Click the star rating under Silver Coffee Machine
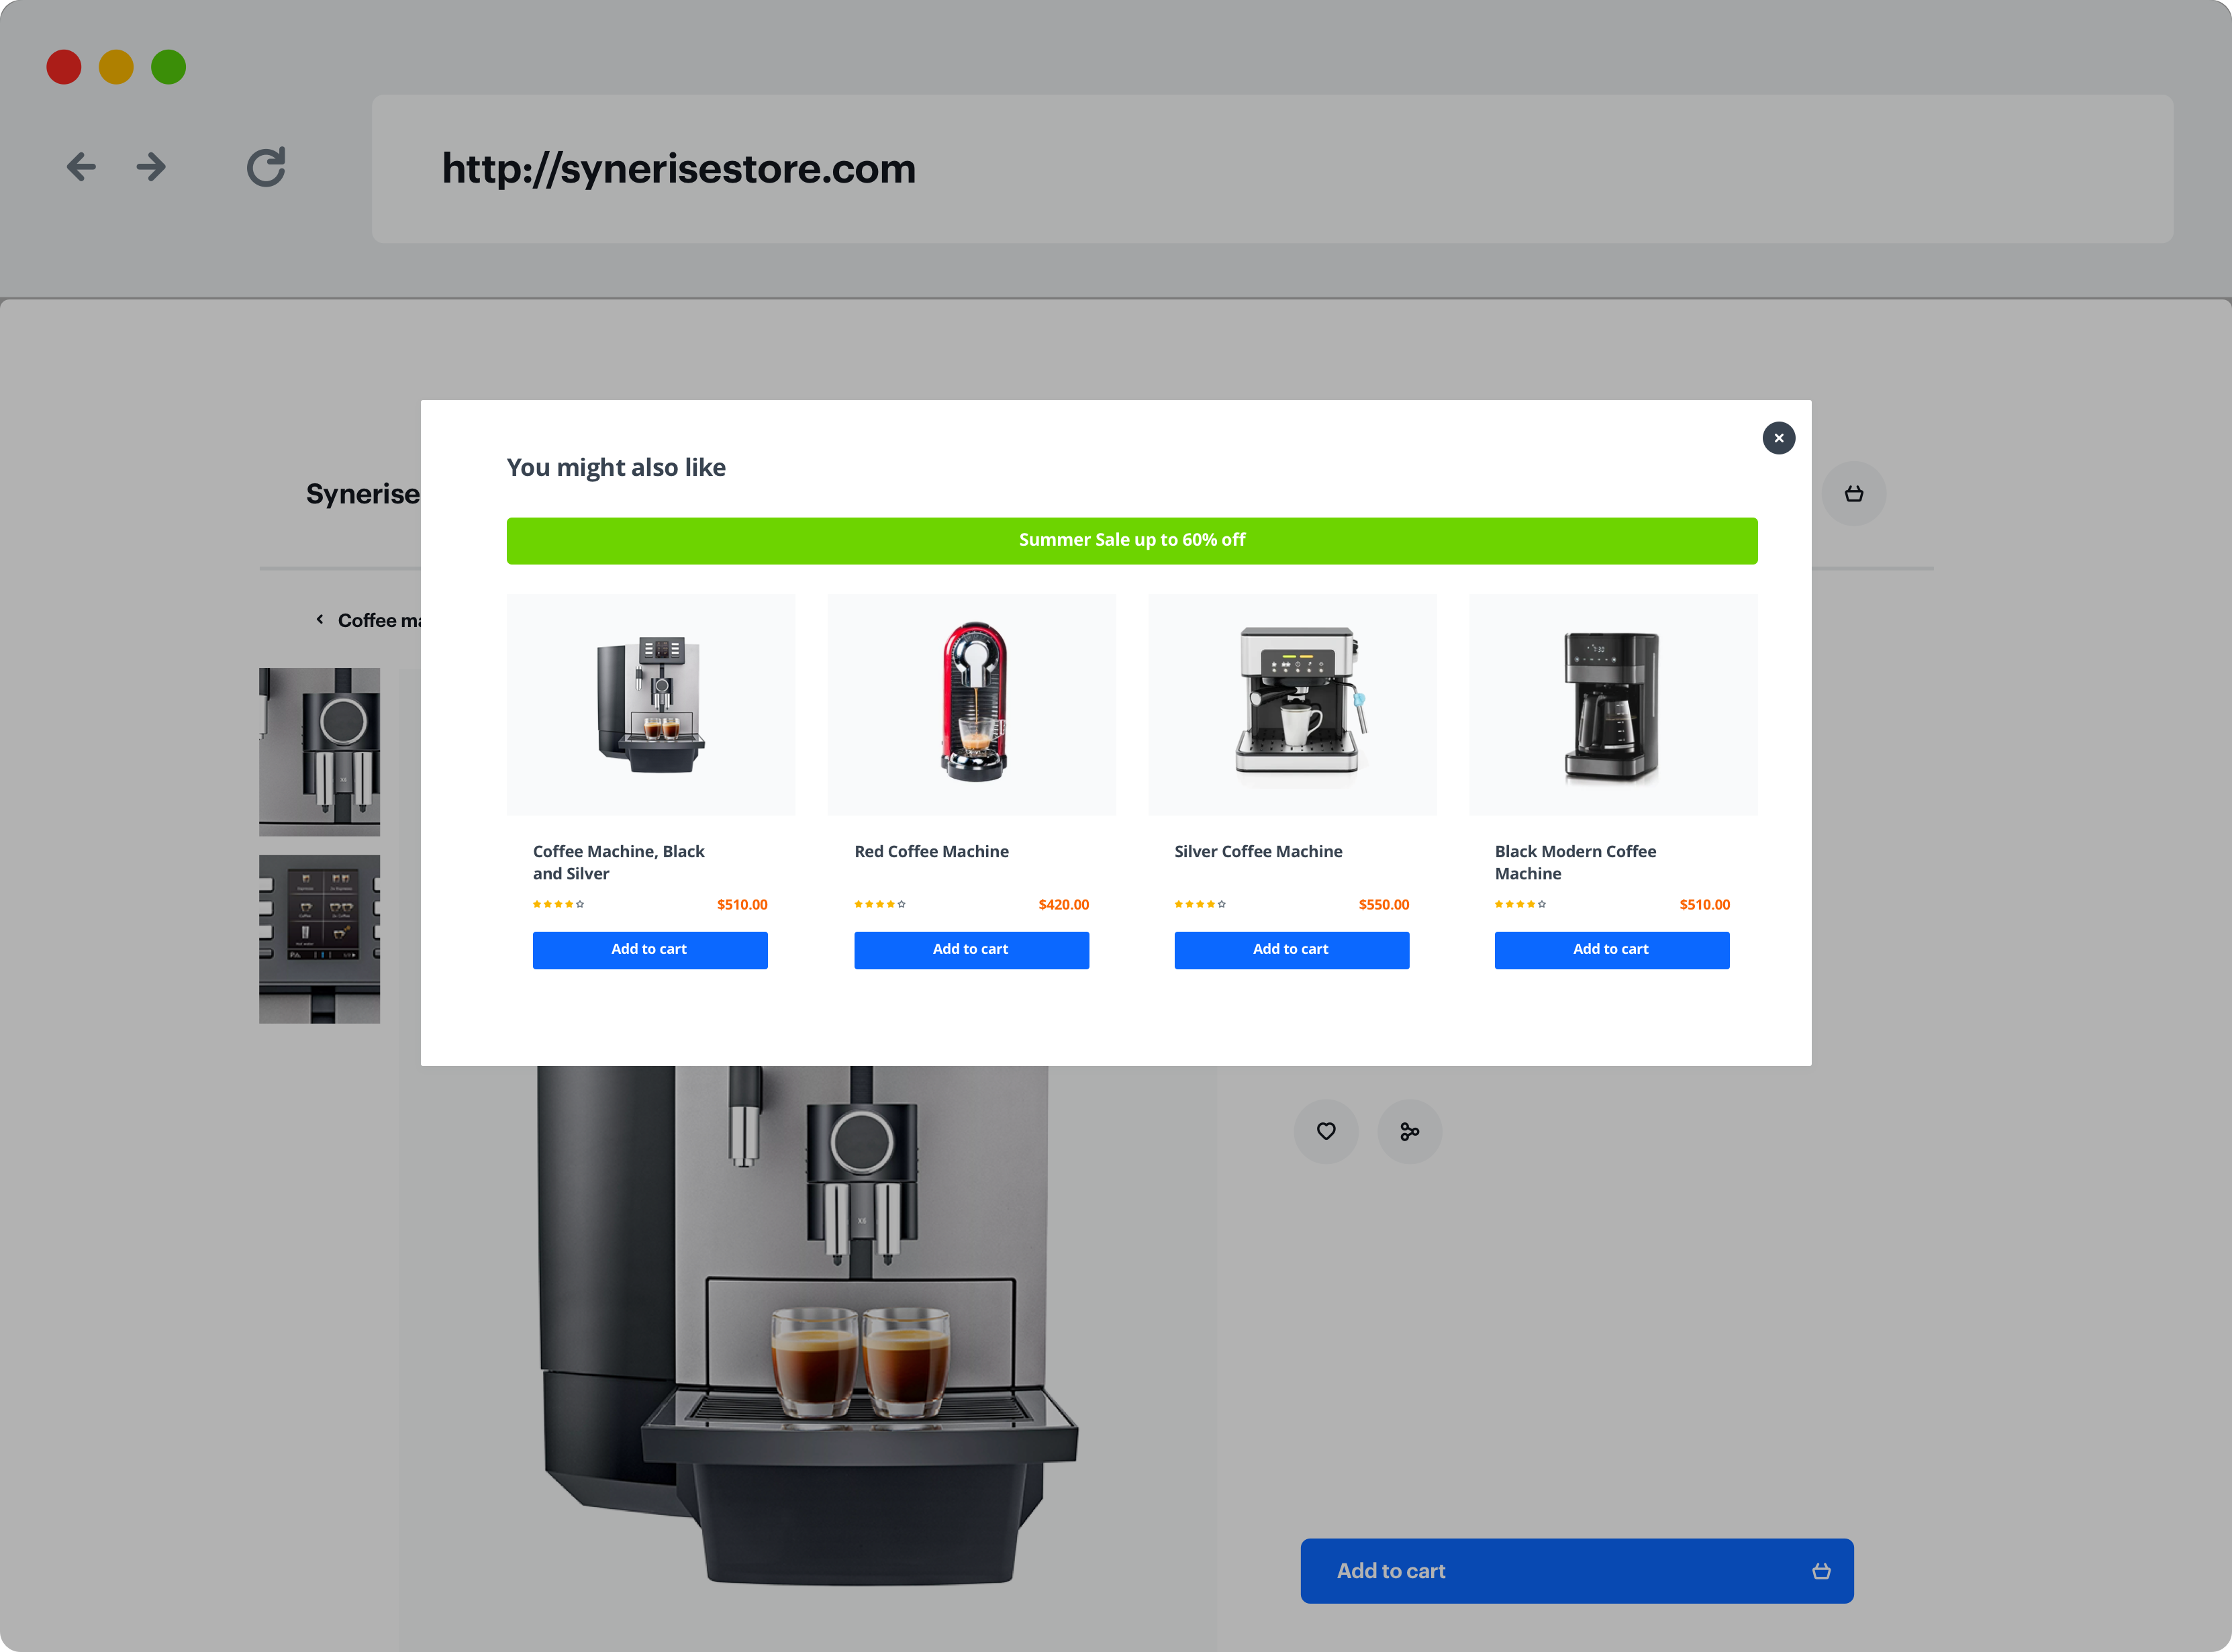The width and height of the screenshot is (2232, 1652). point(1200,903)
